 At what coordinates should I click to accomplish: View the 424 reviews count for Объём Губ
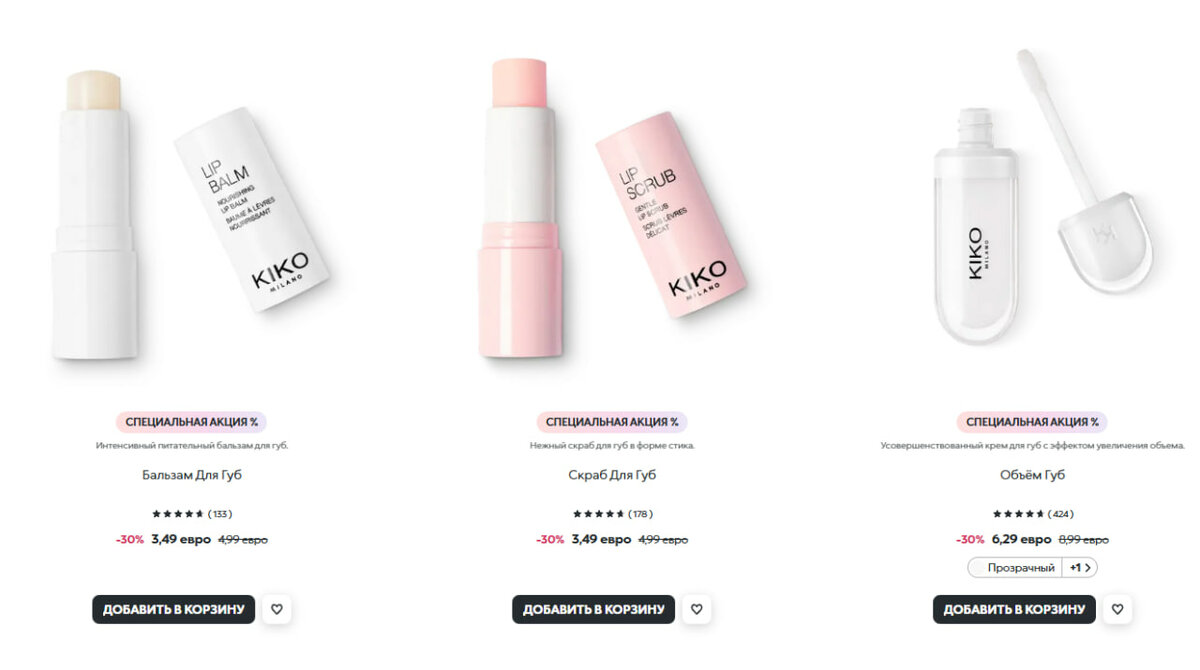pyautogui.click(x=1061, y=514)
